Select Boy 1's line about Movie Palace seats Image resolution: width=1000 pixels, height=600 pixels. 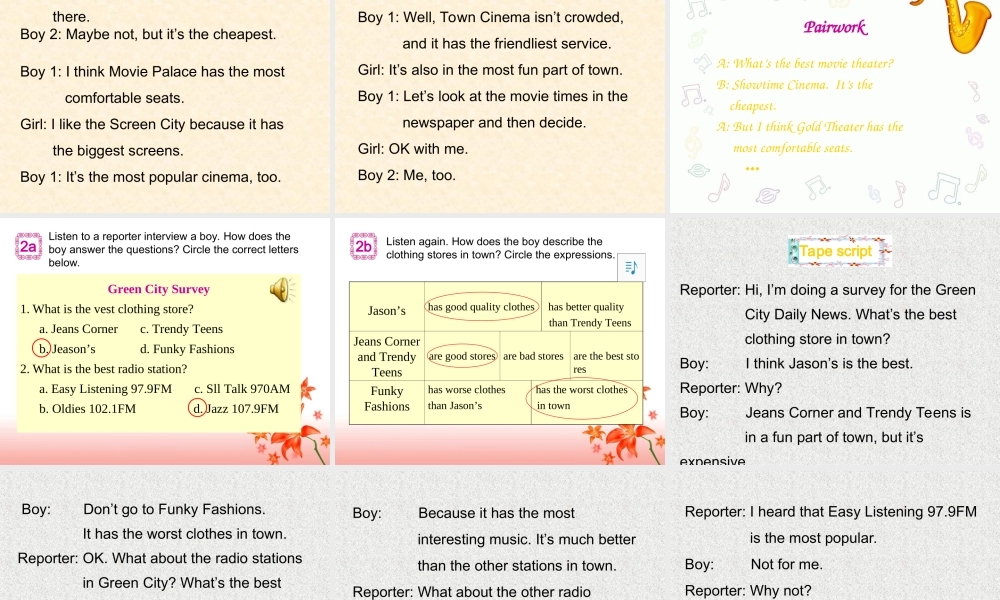[152, 85]
